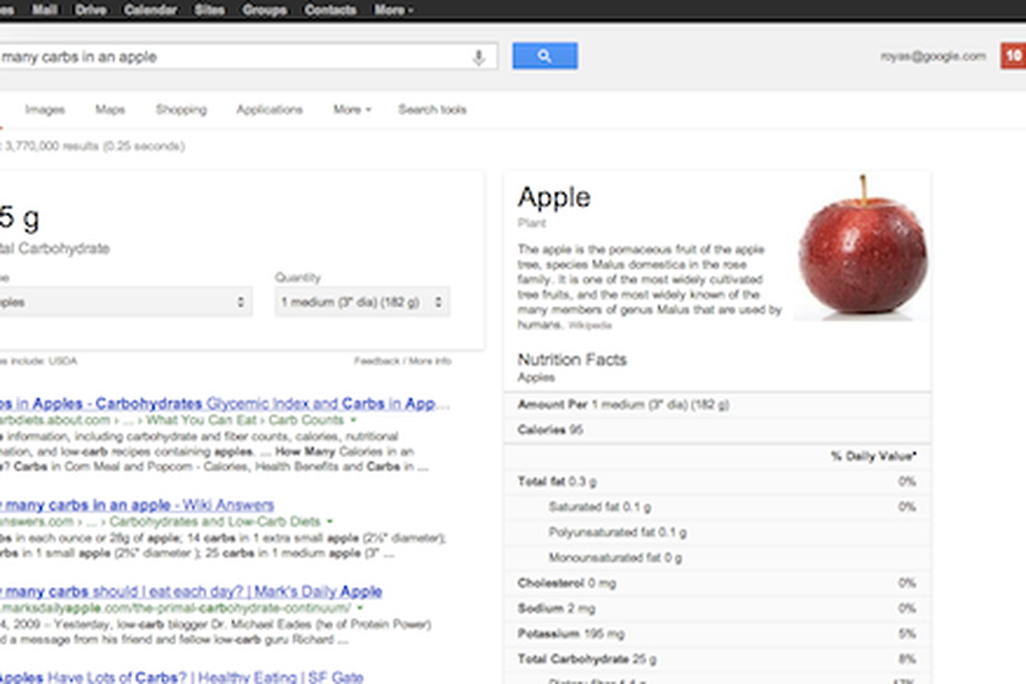Click the Sodium 2 mg row
1026x684 pixels.
pos(717,609)
